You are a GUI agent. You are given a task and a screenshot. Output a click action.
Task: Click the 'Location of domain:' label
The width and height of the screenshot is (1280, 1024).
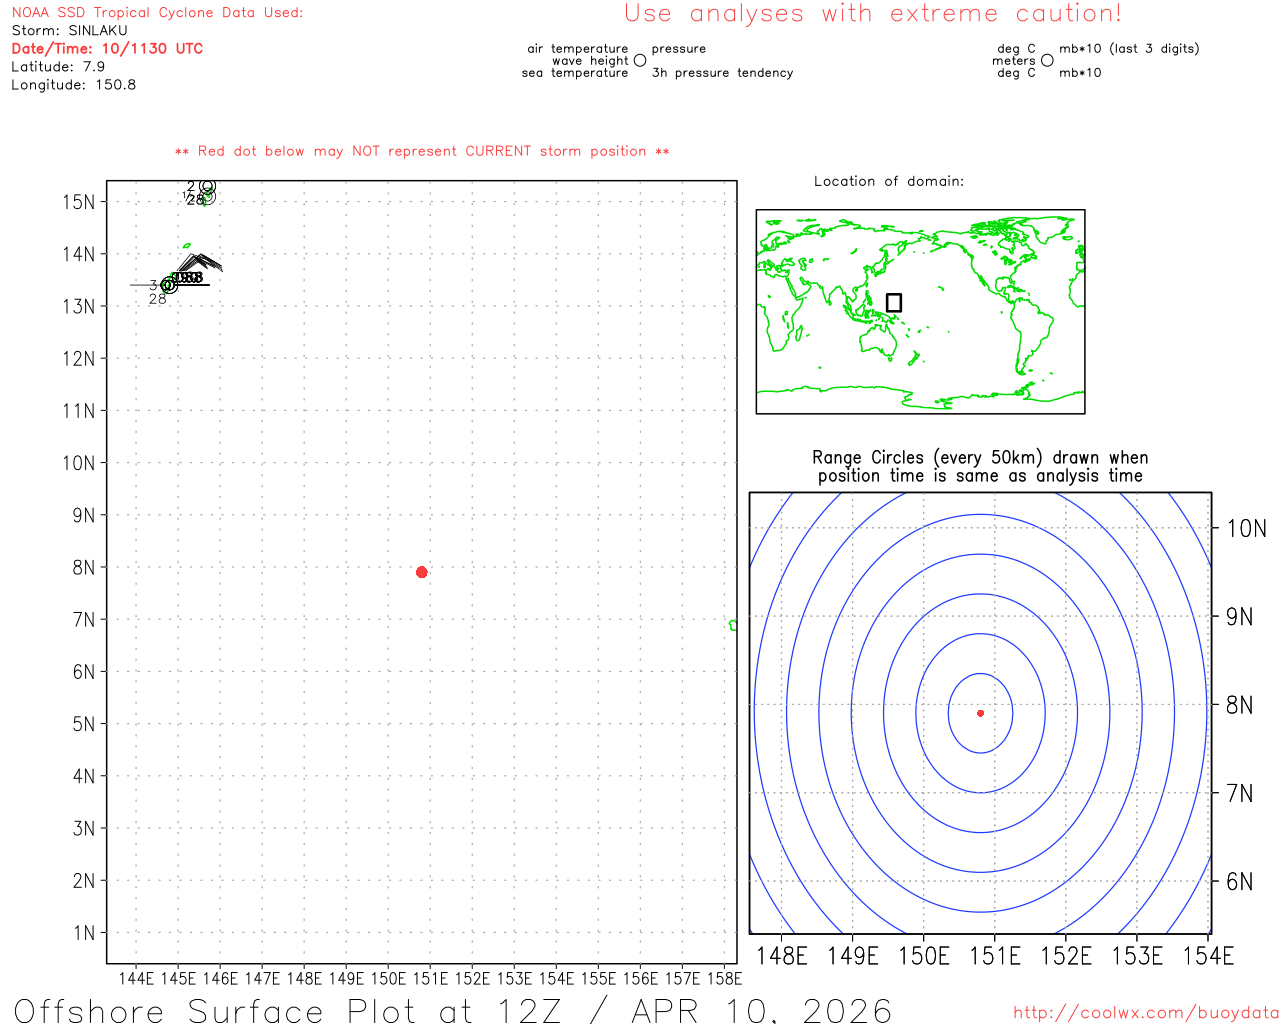coord(889,181)
